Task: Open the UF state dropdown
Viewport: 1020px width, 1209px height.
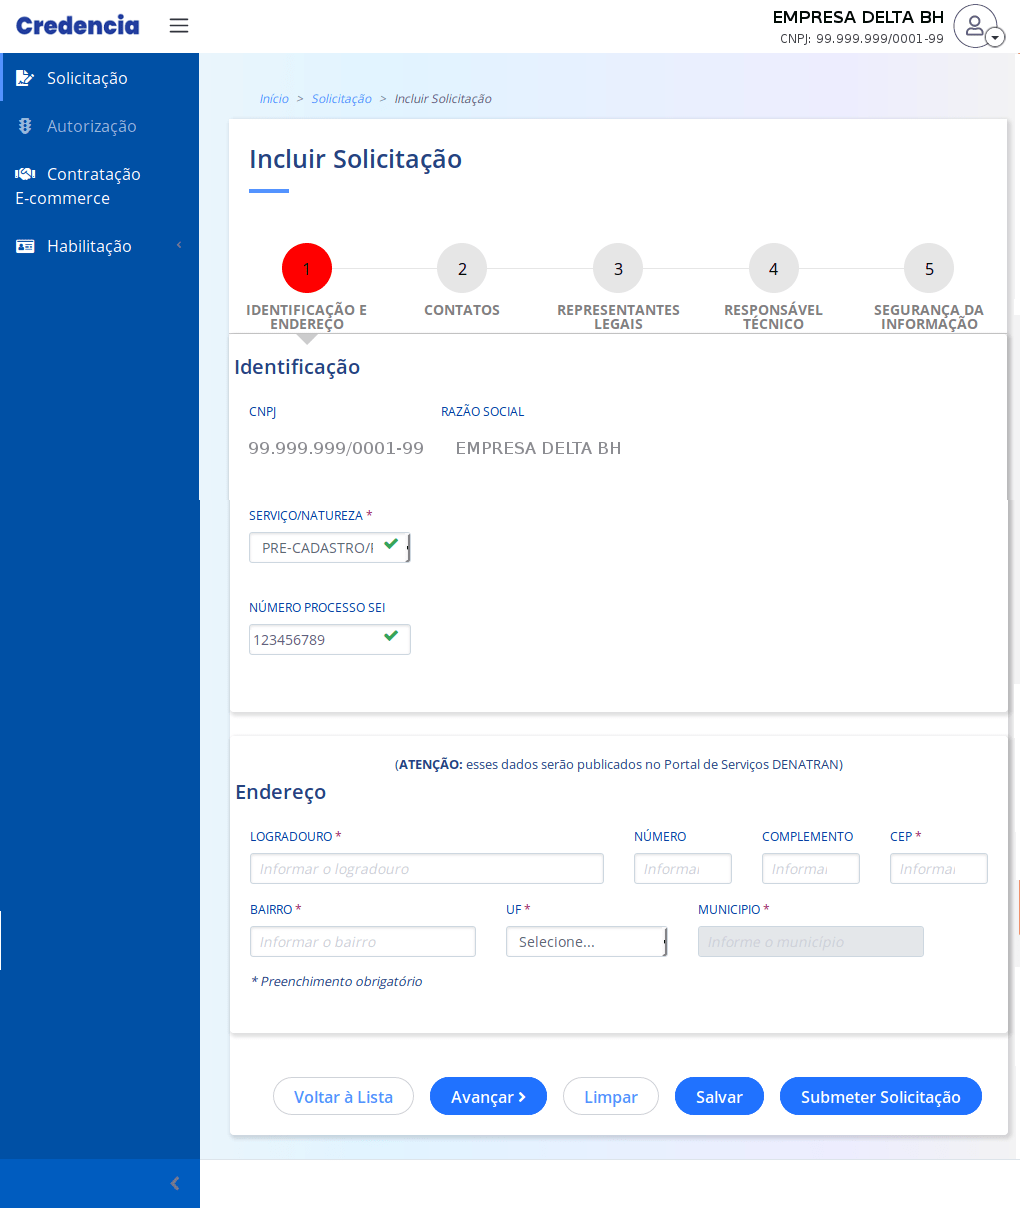Action: pos(586,942)
